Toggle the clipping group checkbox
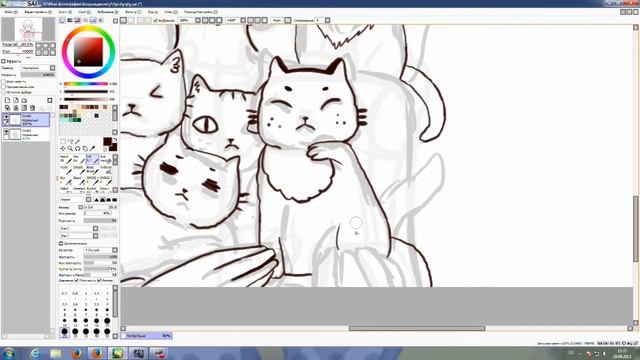Screen dimensions: 640x360 [4, 87]
